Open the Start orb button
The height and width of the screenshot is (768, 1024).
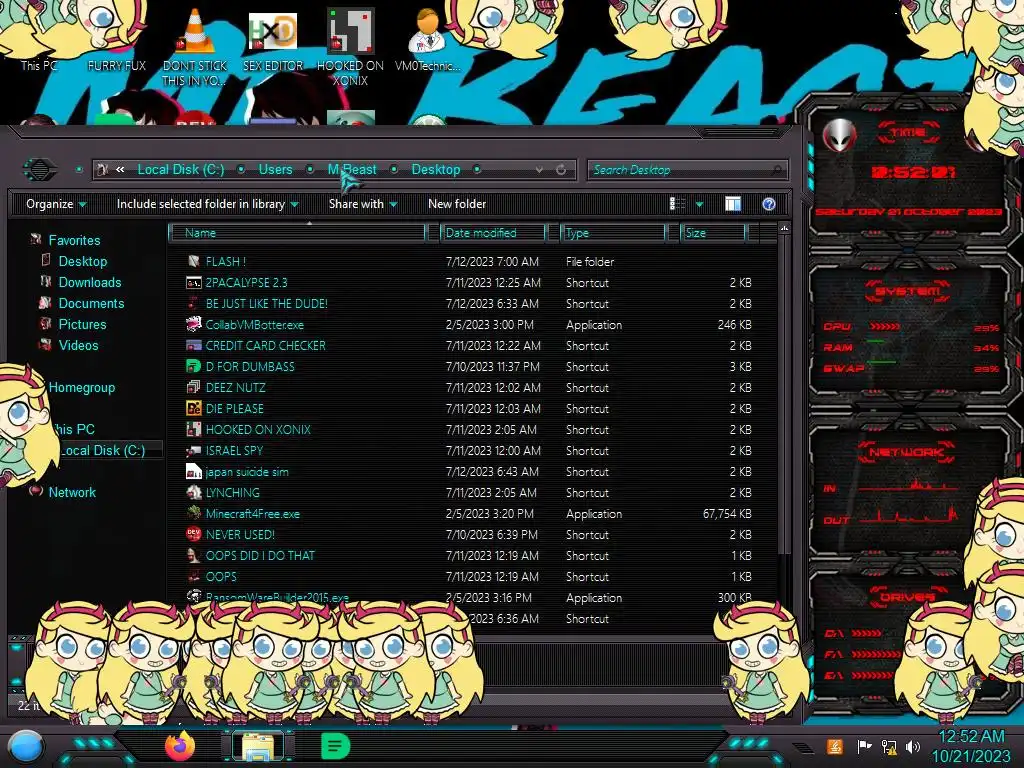tap(25, 746)
